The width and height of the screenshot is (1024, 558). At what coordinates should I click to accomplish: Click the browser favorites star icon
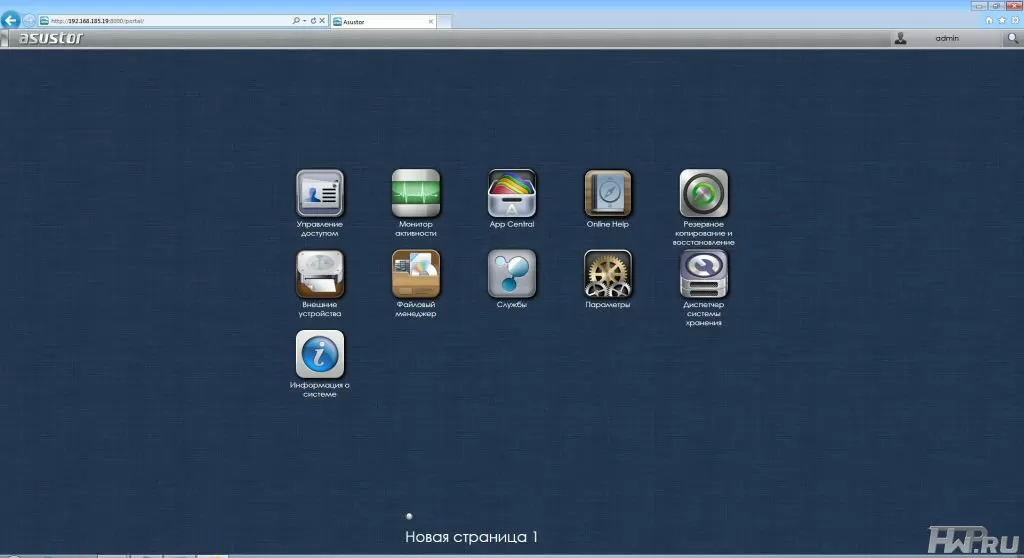[x=1002, y=21]
